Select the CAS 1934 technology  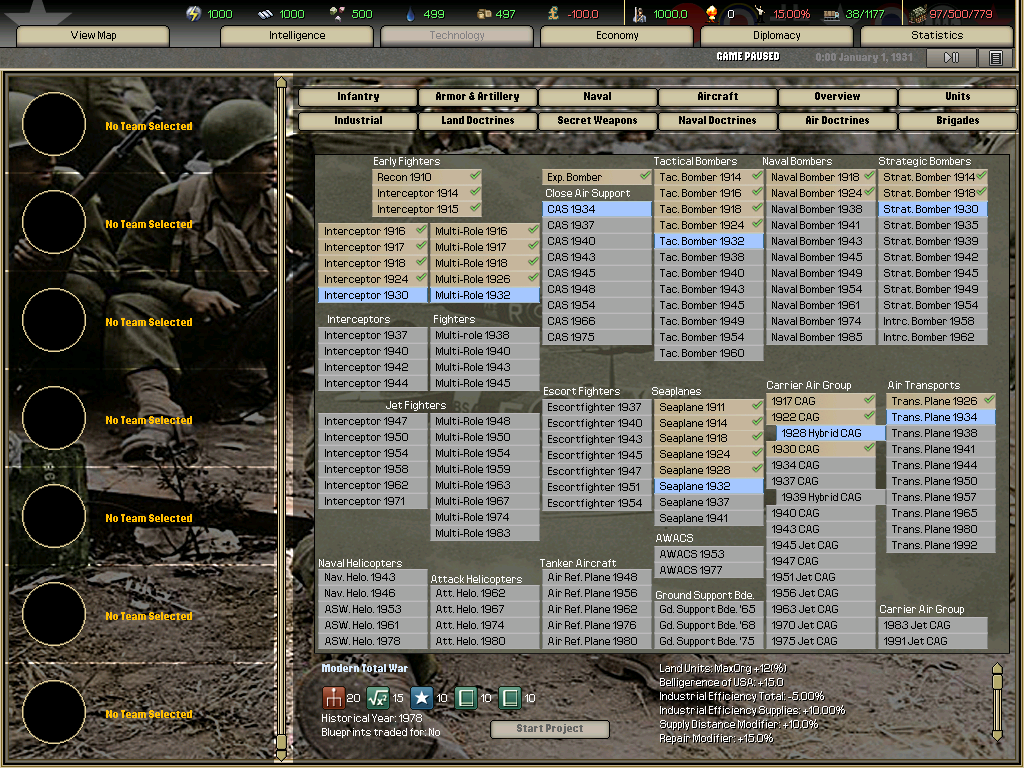pyautogui.click(x=596, y=209)
